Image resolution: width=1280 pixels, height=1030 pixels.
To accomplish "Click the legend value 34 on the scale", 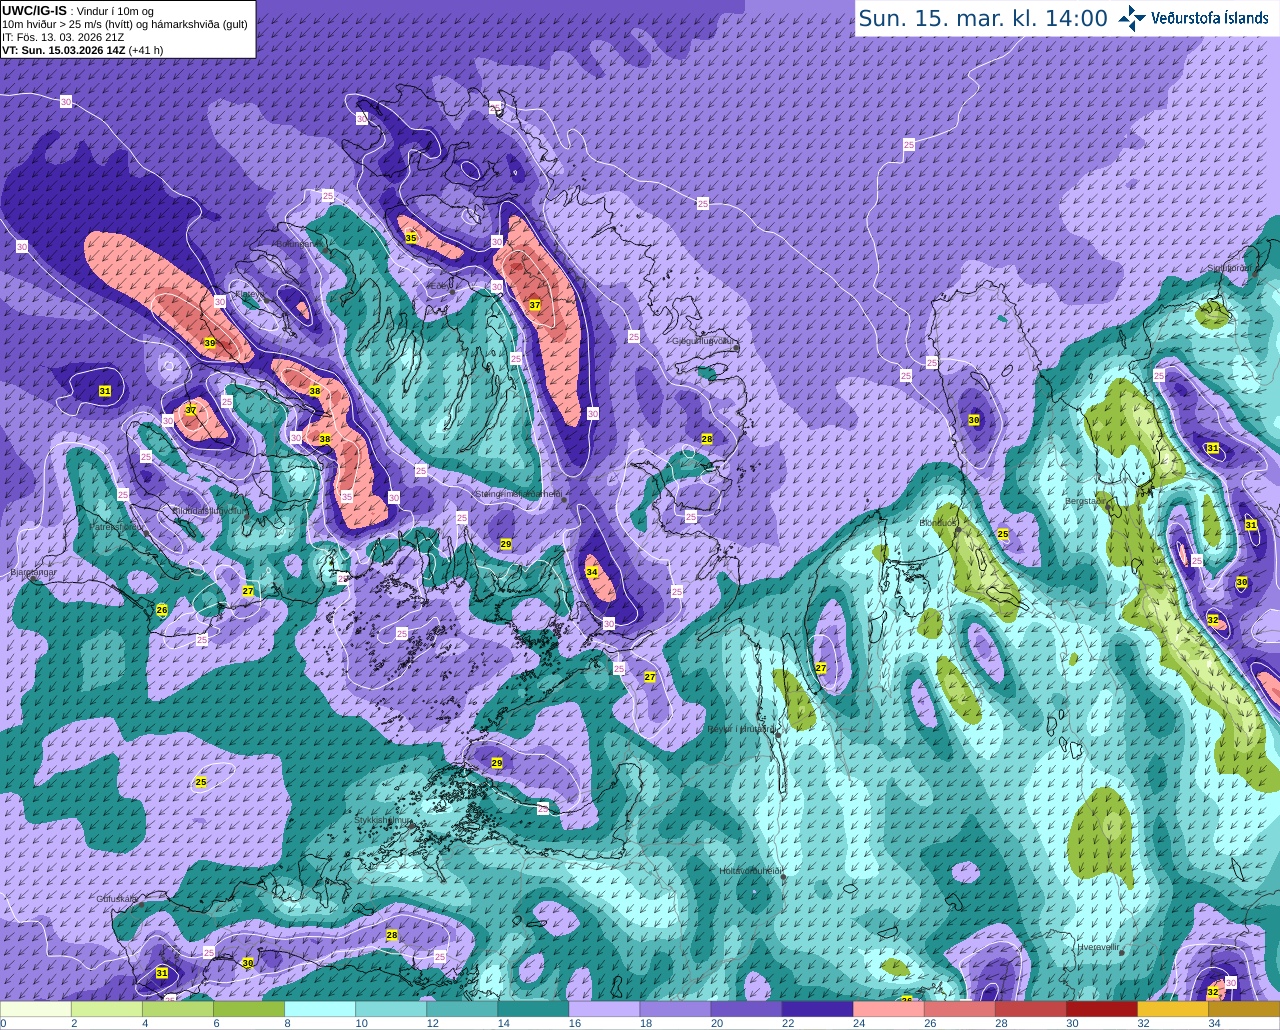I will click(x=1213, y=1023).
